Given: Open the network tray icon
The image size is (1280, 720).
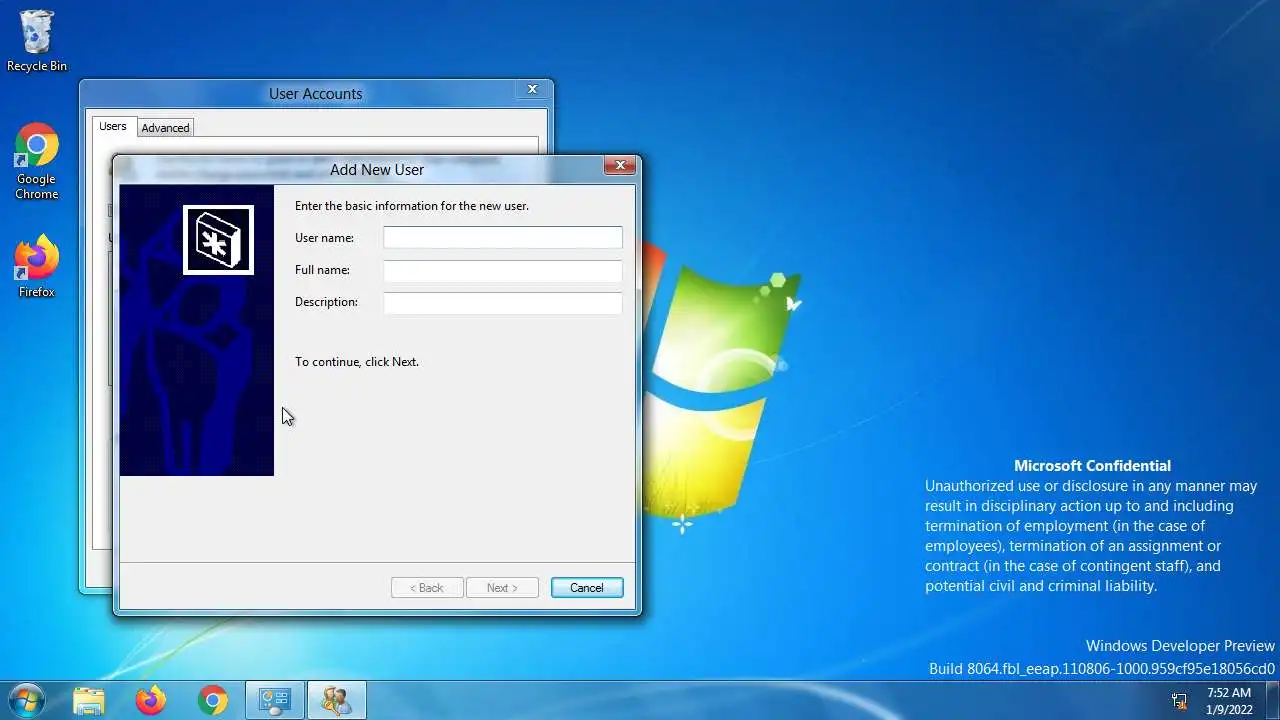Looking at the screenshot, I should click(1180, 701).
